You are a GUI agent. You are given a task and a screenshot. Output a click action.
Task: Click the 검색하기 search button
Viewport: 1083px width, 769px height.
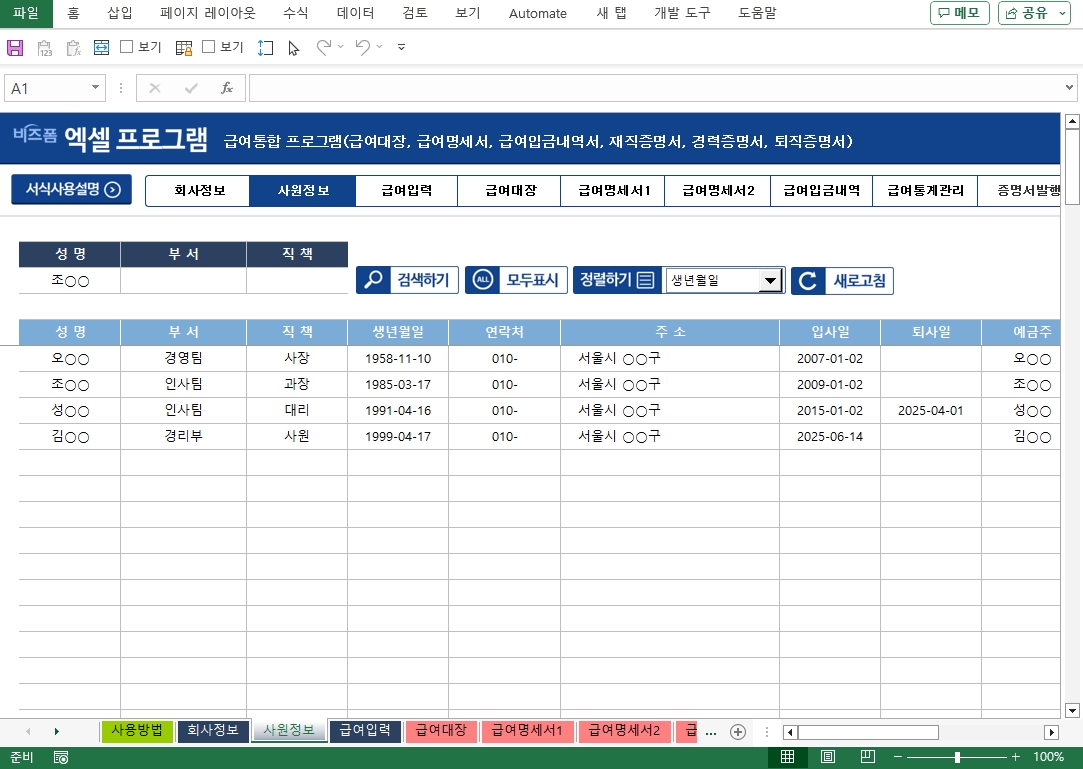(407, 280)
